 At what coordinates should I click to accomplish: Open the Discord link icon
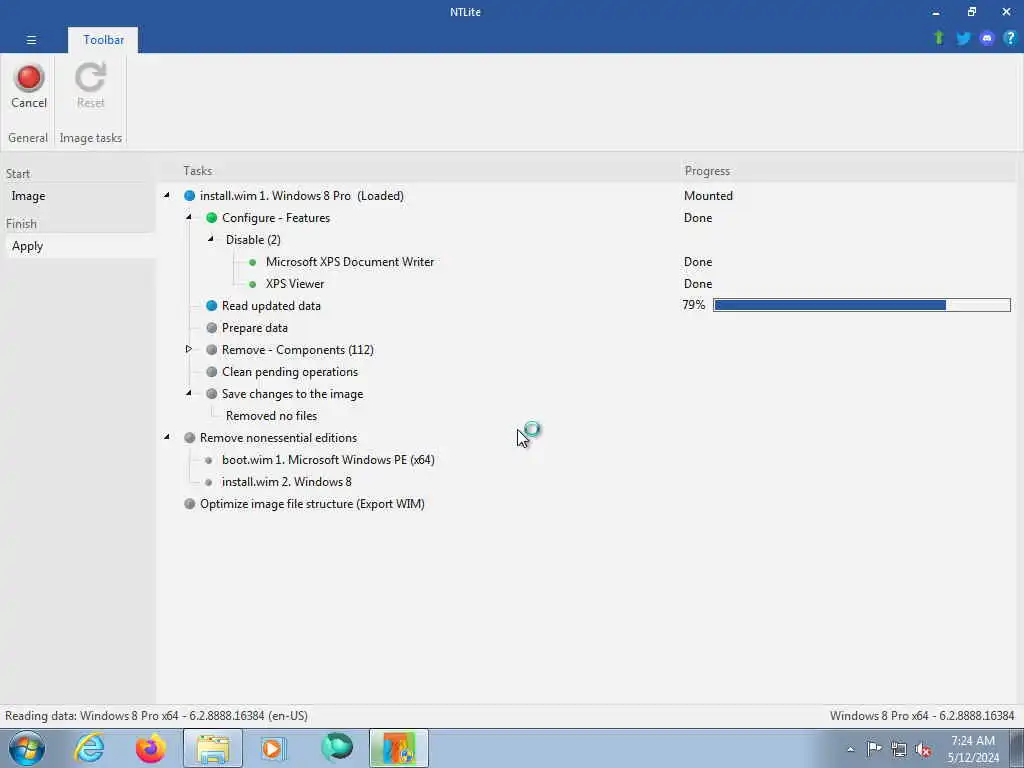(987, 39)
